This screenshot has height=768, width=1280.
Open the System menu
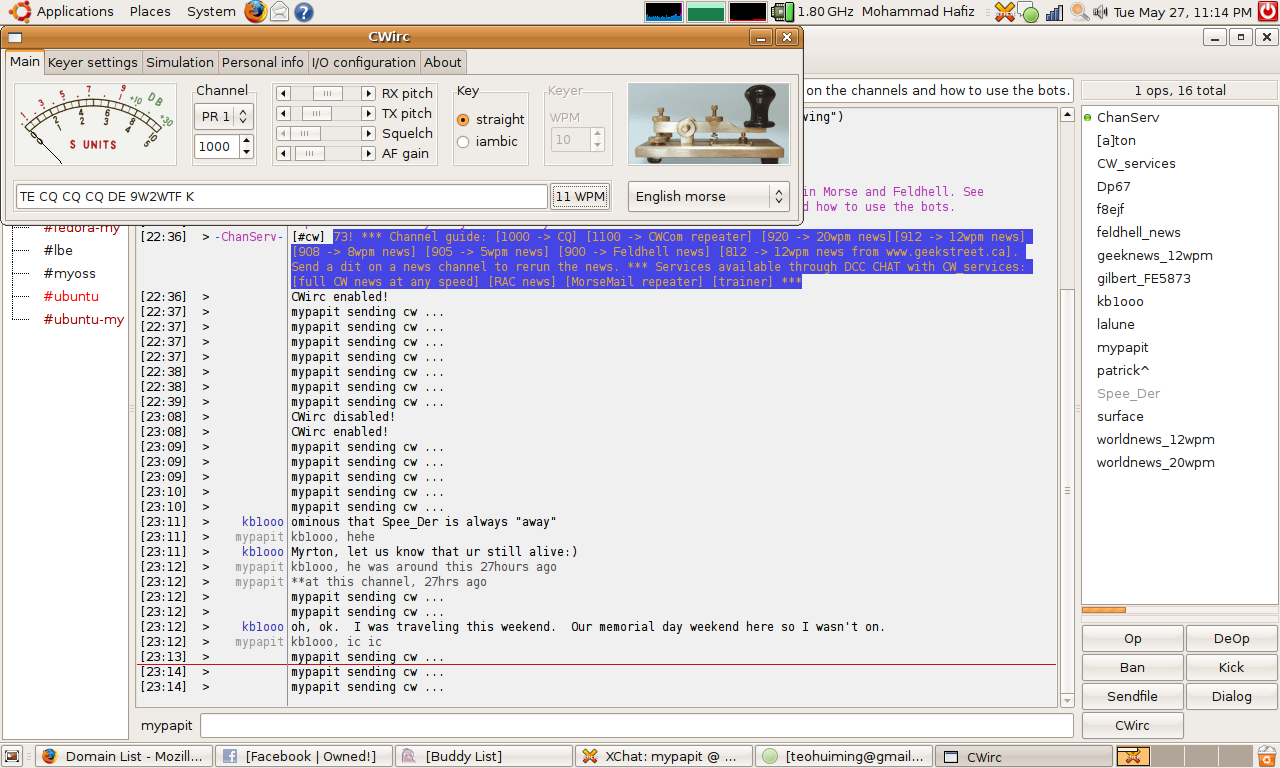coord(211,12)
